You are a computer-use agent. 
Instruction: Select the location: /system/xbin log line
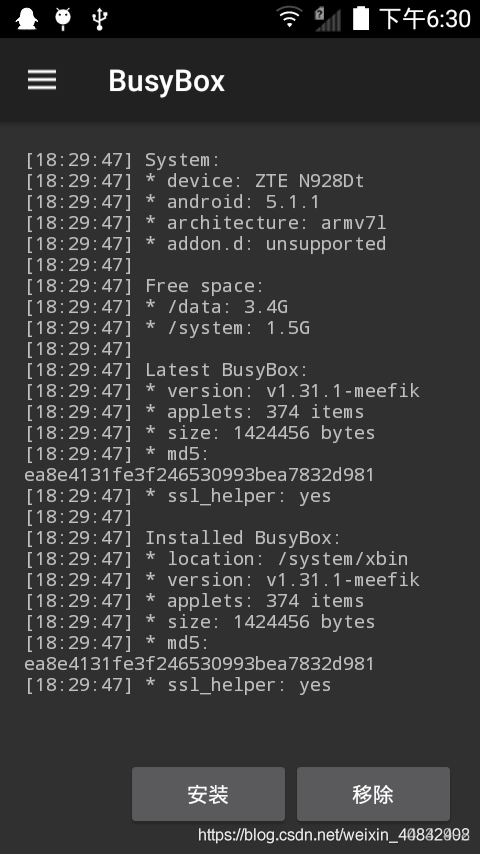click(216, 559)
